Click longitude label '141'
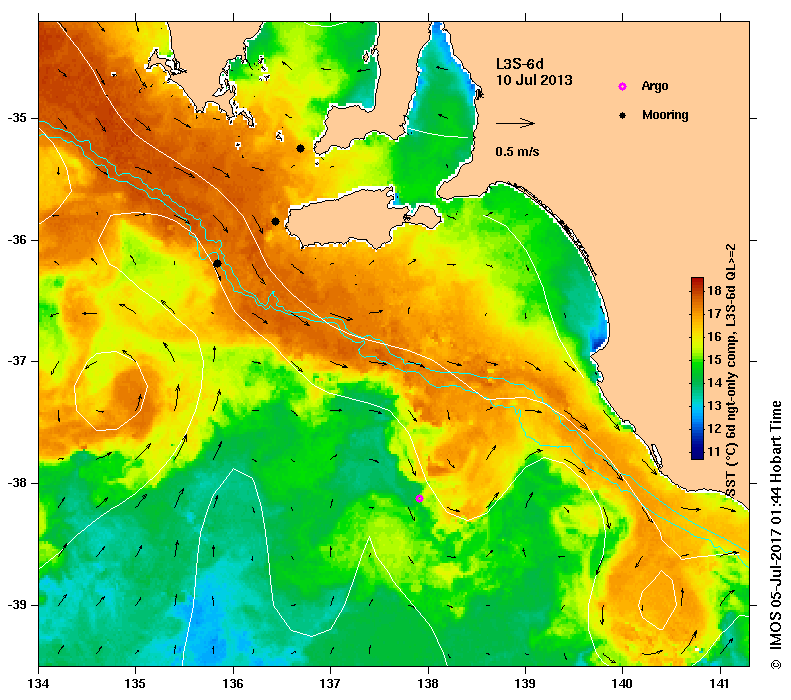The height and width of the screenshot is (700, 791). [720, 684]
